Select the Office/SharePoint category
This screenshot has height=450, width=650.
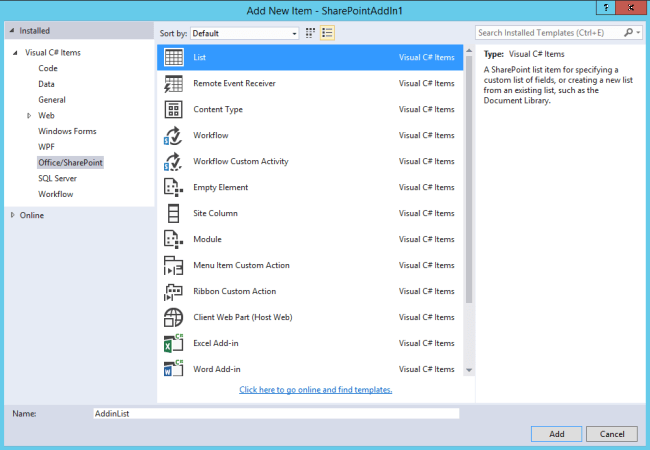pos(70,162)
